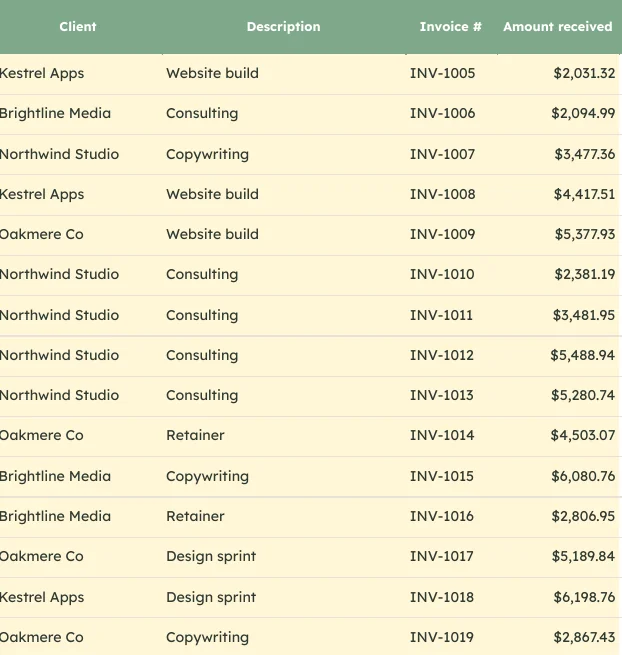The image size is (622, 655).
Task: Select invoice number INV-1013
Action: (442, 395)
